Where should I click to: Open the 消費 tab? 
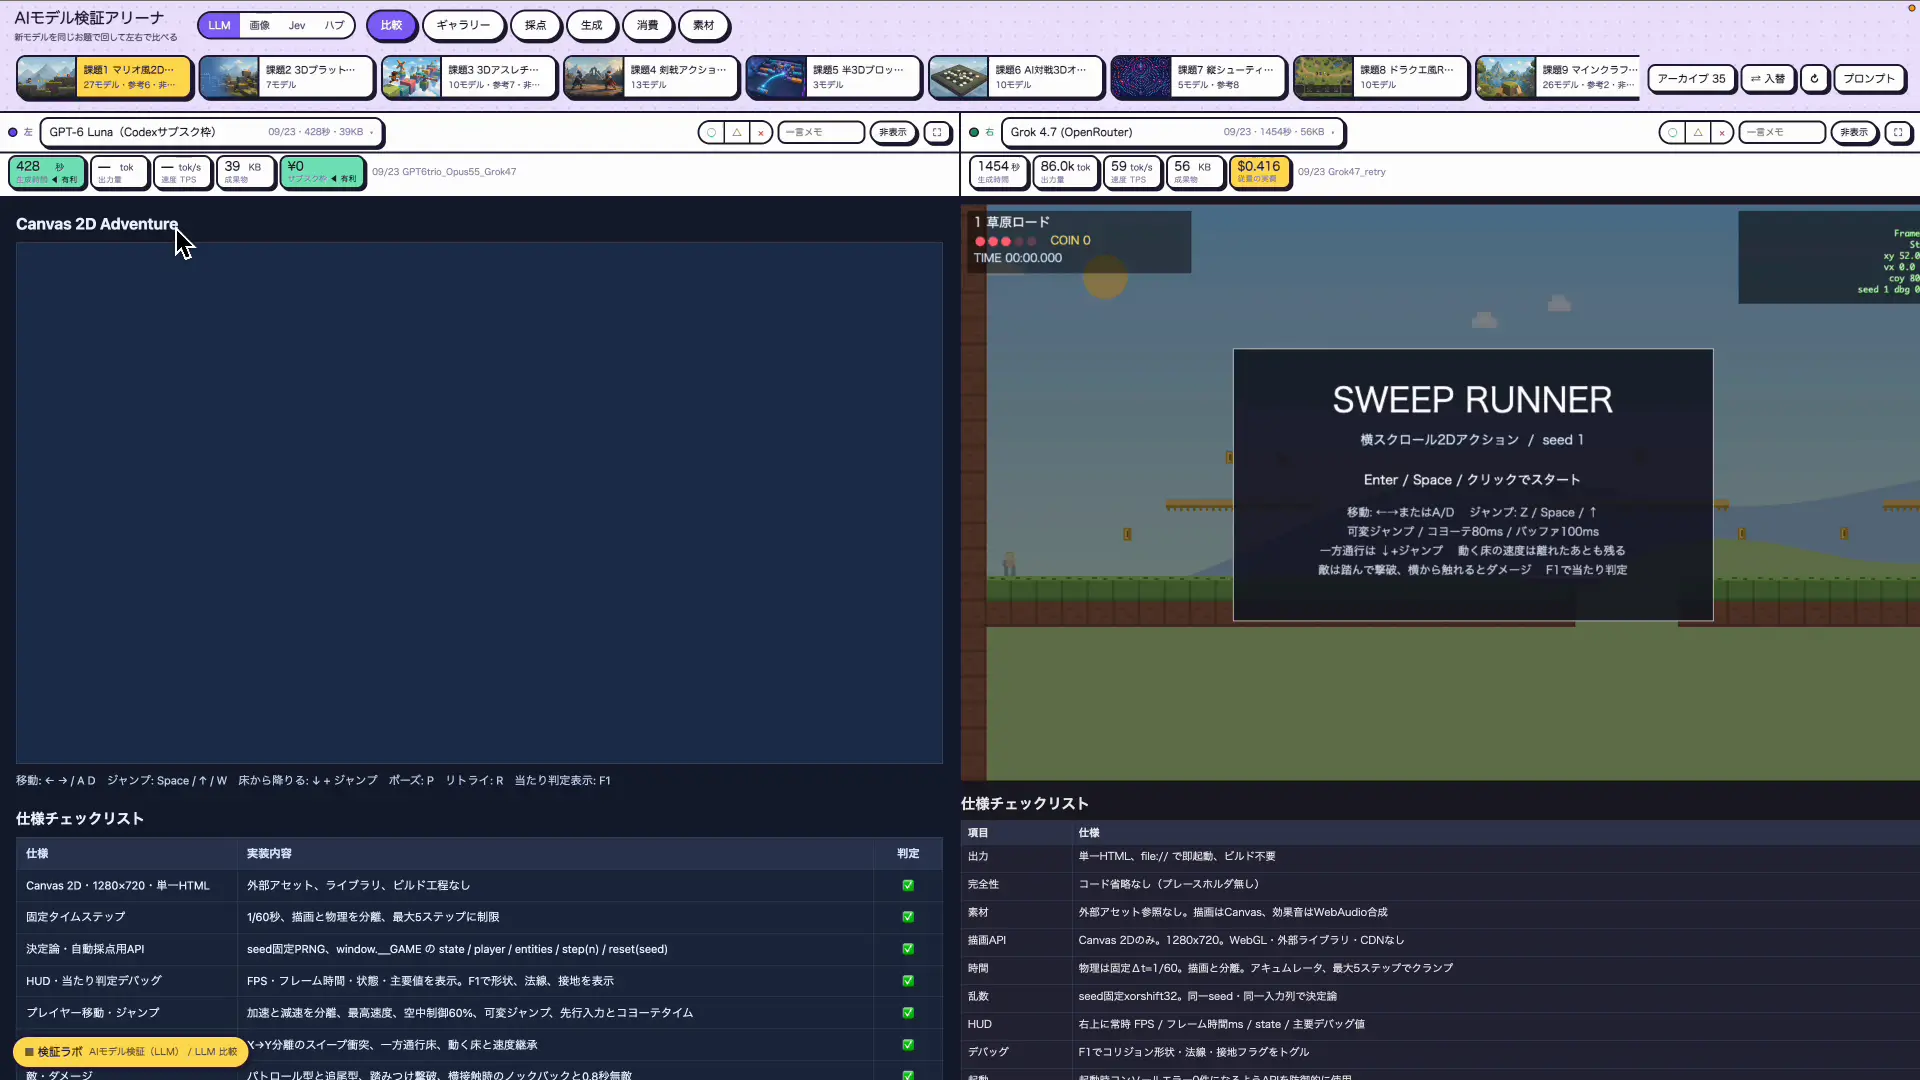pos(648,25)
